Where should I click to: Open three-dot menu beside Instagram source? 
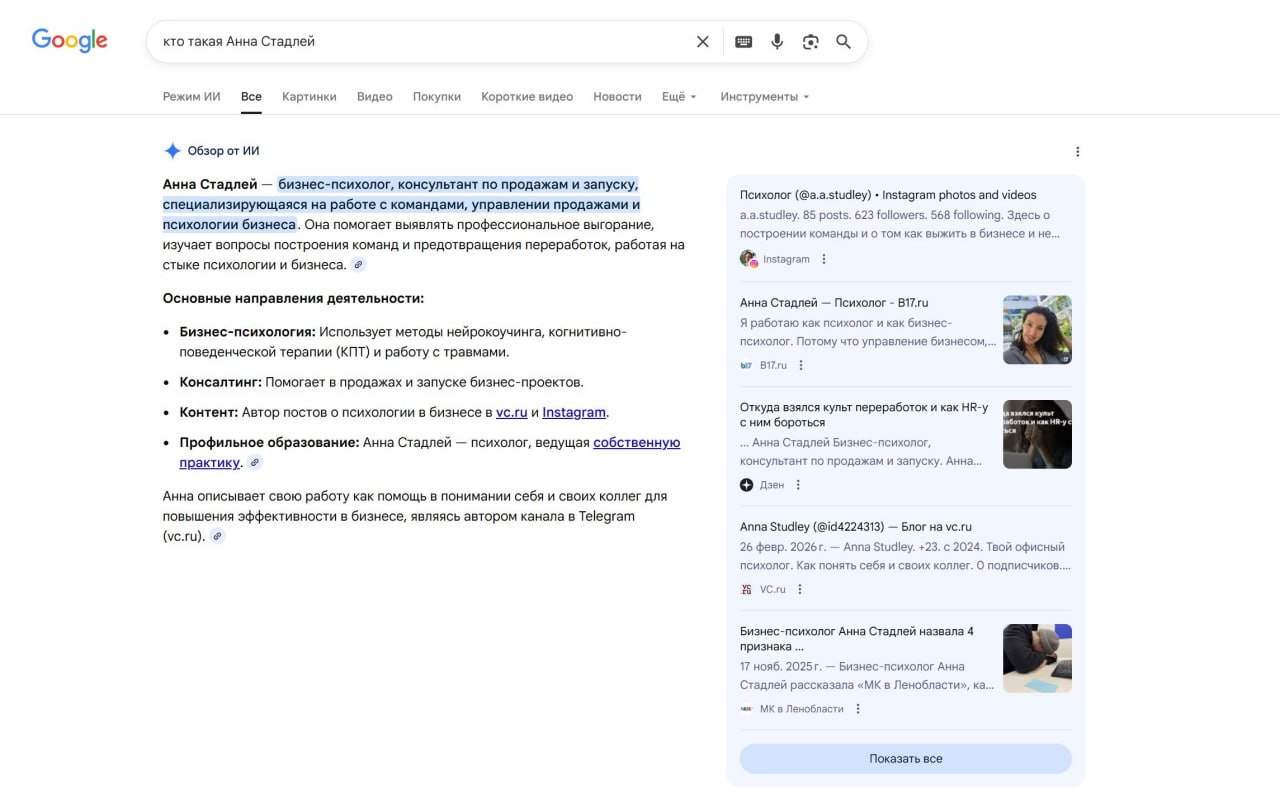coord(824,259)
